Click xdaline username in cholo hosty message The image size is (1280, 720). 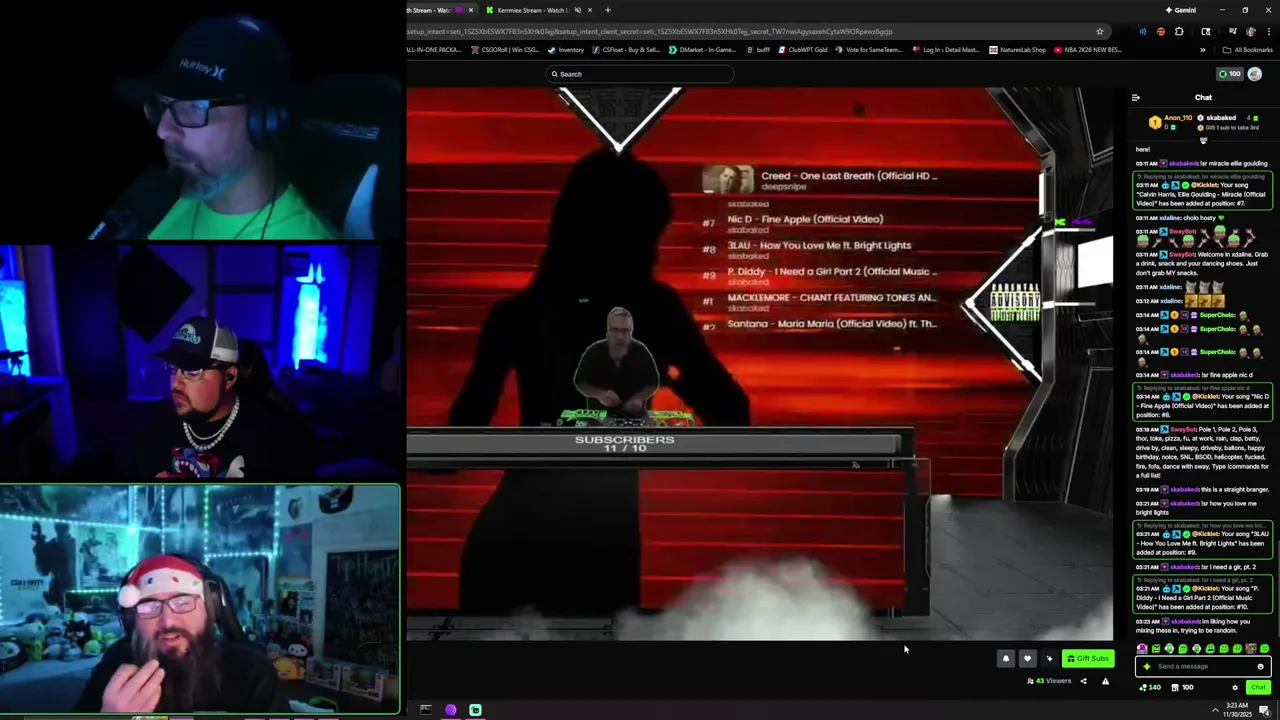(x=1171, y=217)
